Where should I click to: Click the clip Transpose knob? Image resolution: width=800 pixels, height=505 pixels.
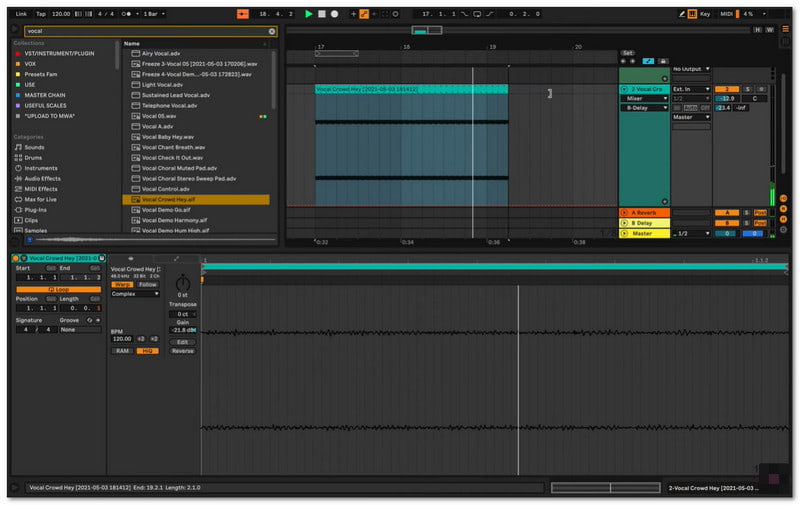[x=183, y=283]
